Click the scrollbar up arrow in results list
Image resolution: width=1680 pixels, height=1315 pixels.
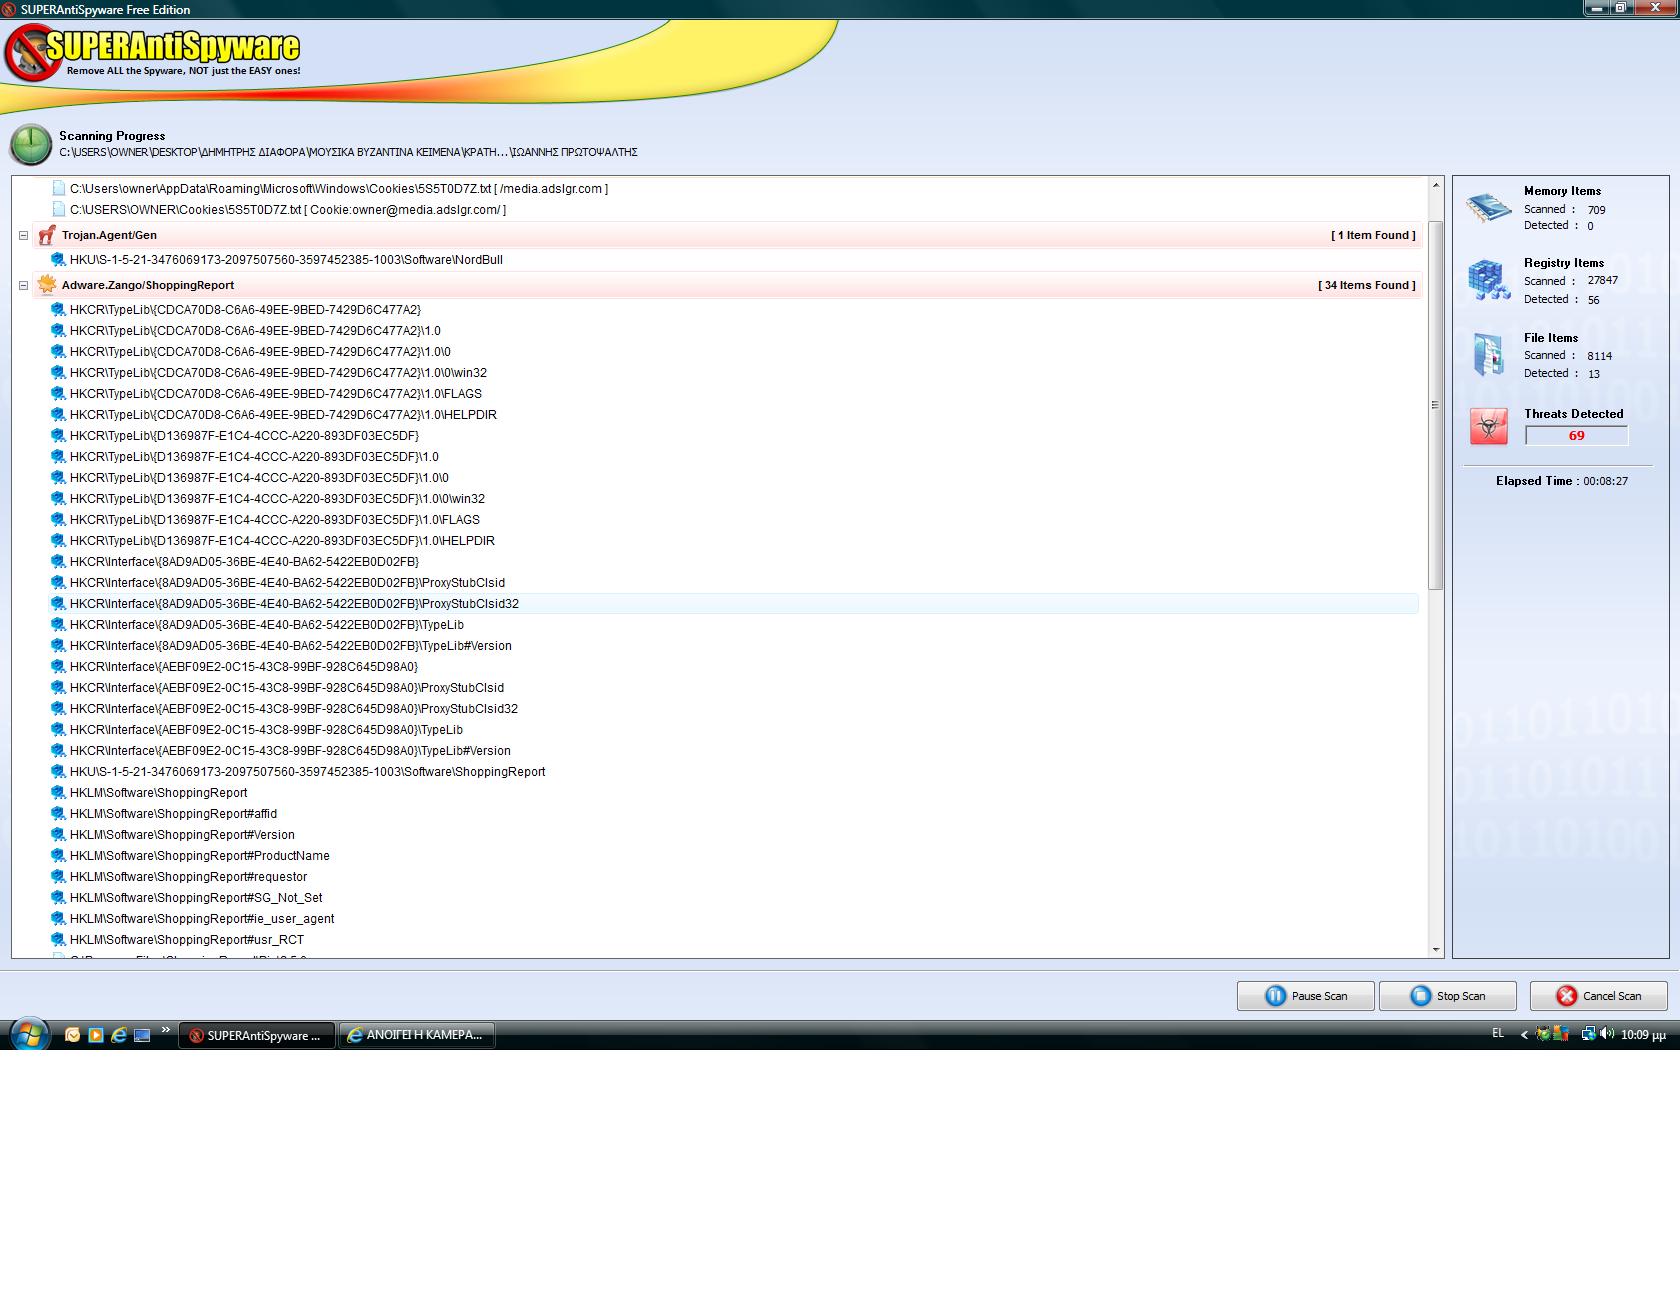pos(1436,186)
